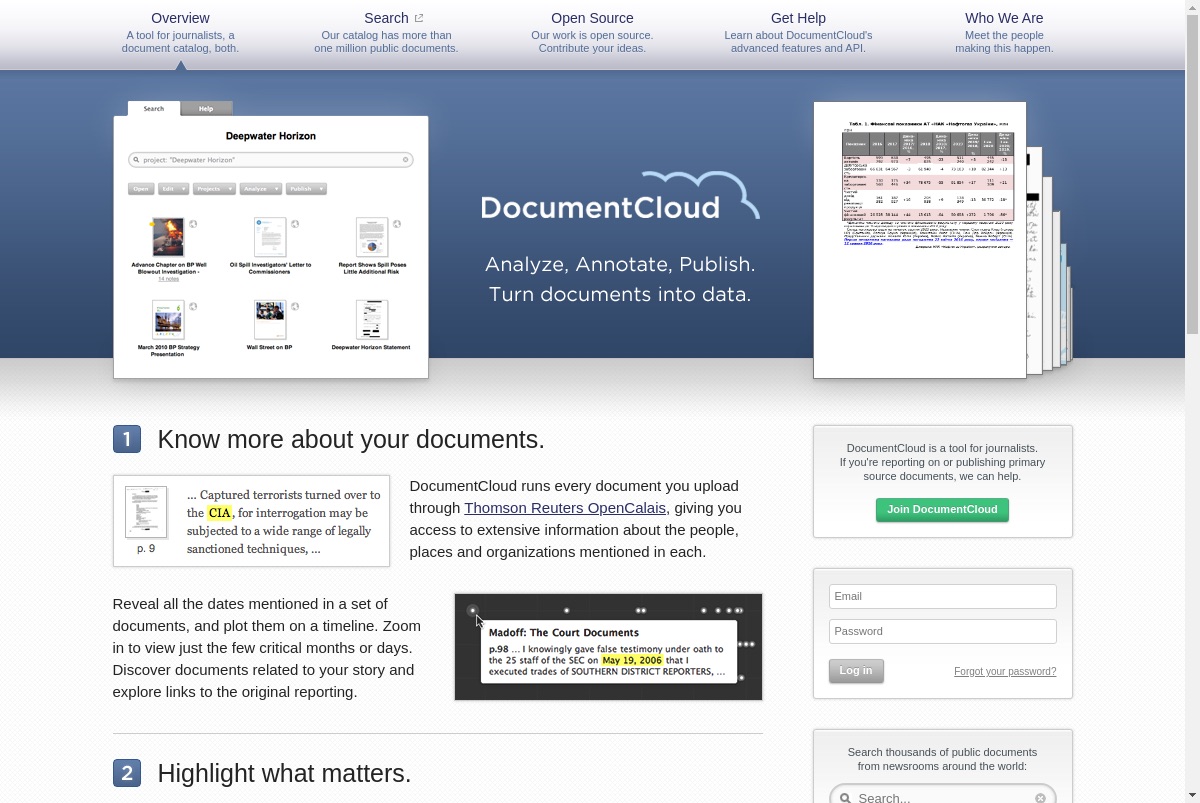Click the heading Know more about your documents.

[x=351, y=440]
